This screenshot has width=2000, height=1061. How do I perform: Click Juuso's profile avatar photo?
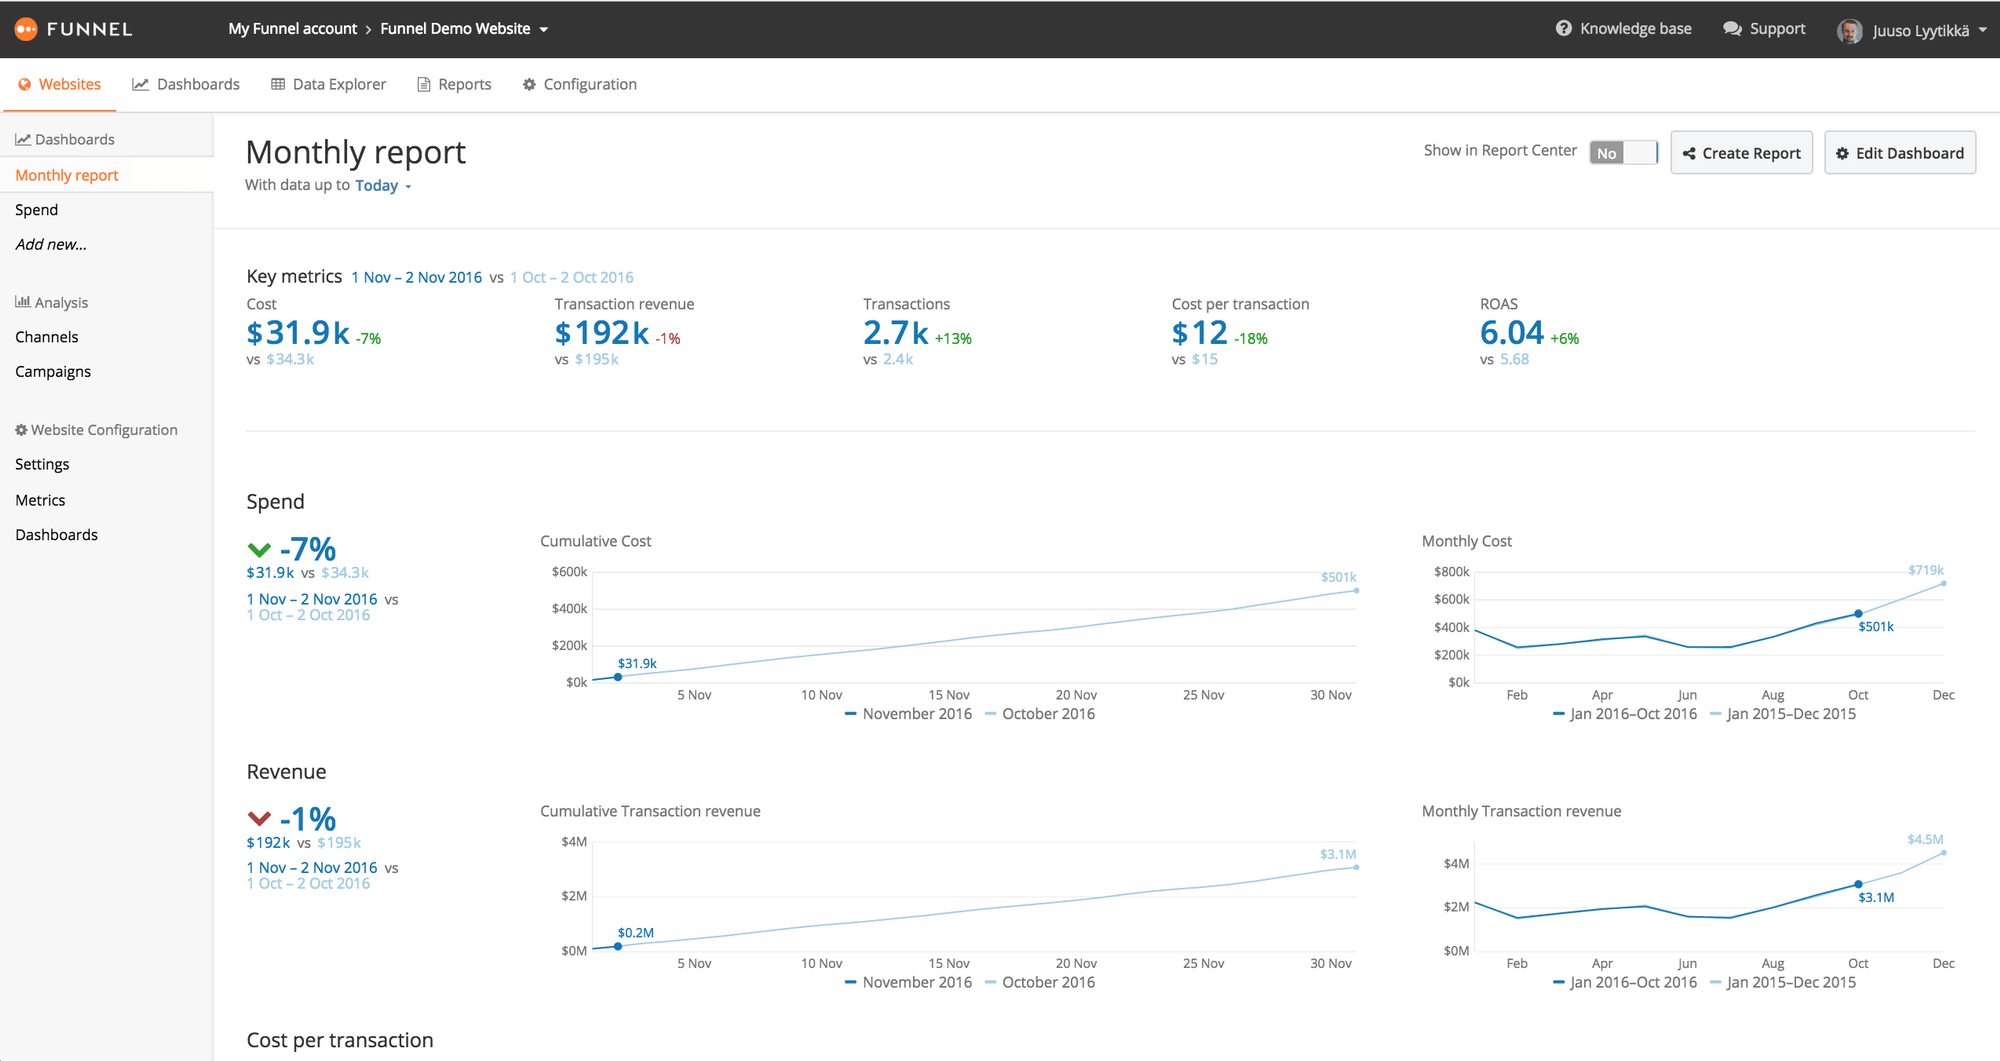(1852, 29)
